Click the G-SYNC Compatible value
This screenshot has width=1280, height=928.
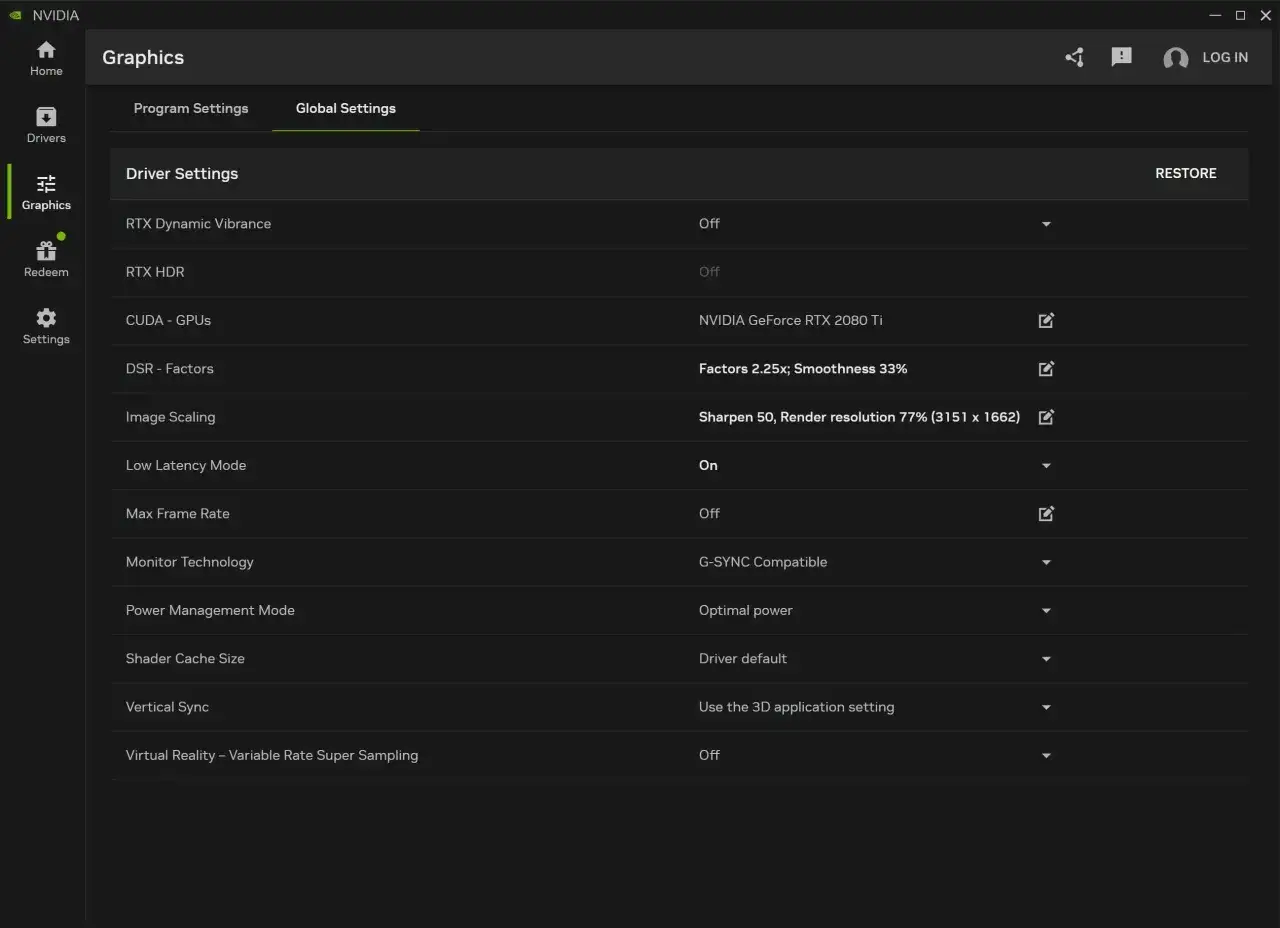click(763, 562)
